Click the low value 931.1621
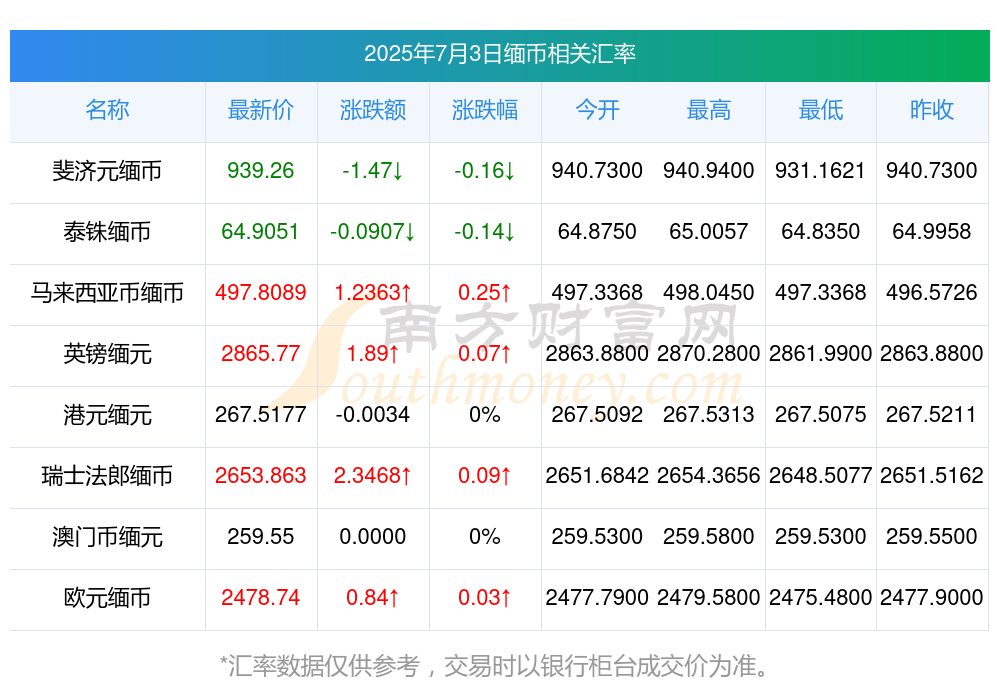Viewport: 1000px width, 698px height. pos(820,170)
